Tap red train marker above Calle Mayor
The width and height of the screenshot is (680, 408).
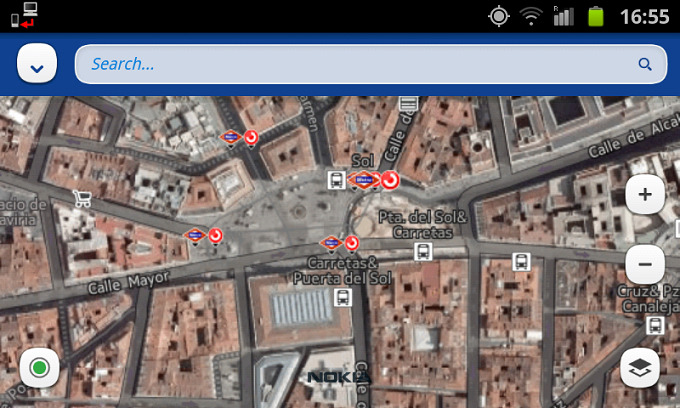[216, 236]
